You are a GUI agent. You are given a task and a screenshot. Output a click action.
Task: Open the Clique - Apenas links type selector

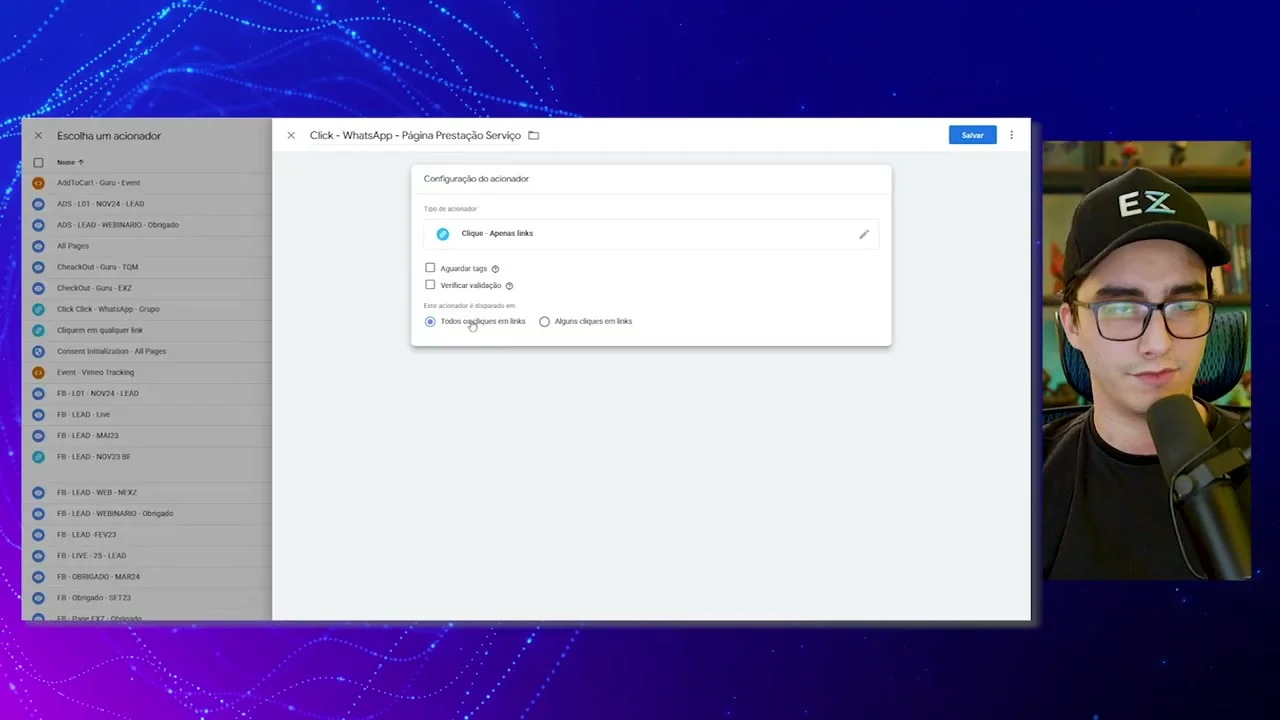pos(651,234)
